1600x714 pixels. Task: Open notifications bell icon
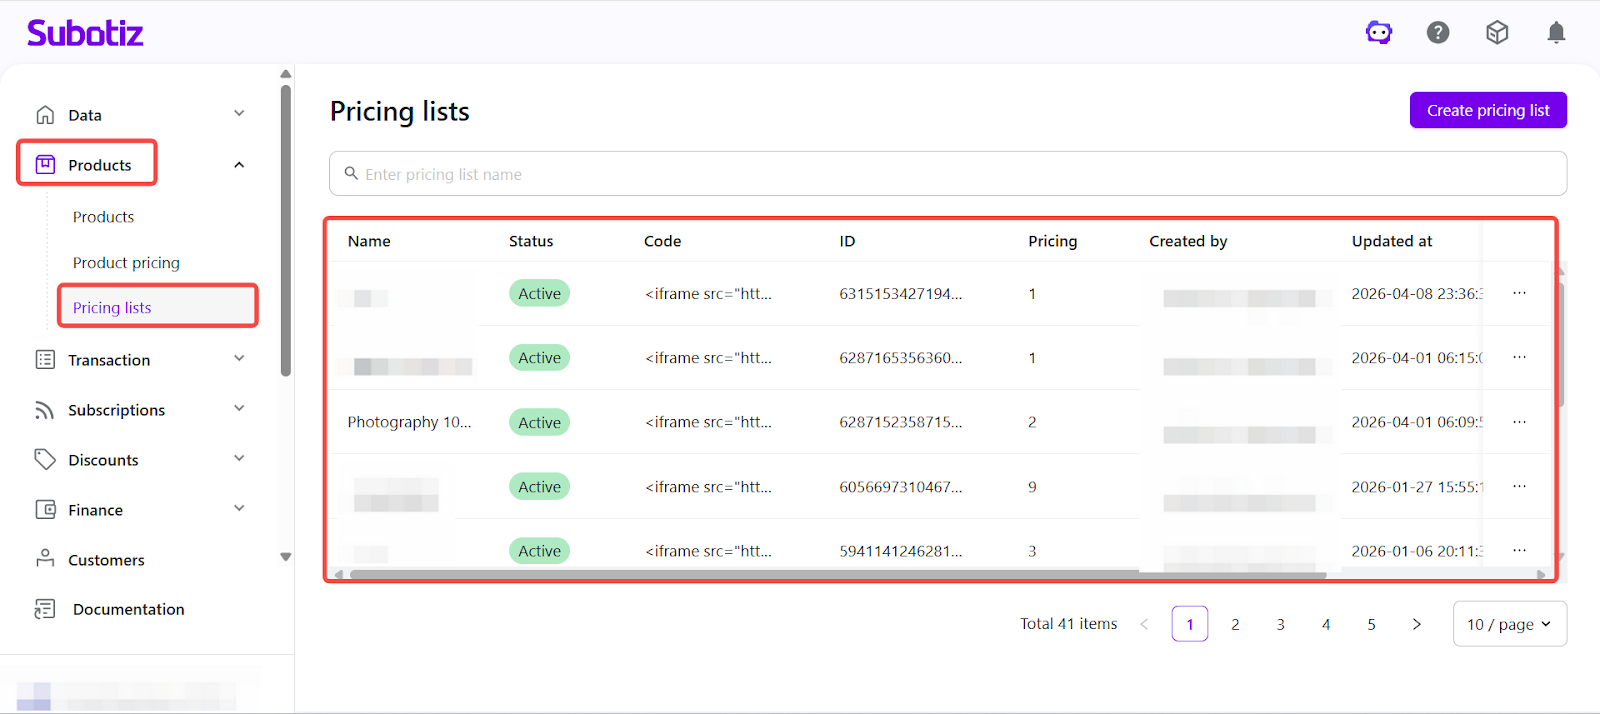click(x=1556, y=33)
